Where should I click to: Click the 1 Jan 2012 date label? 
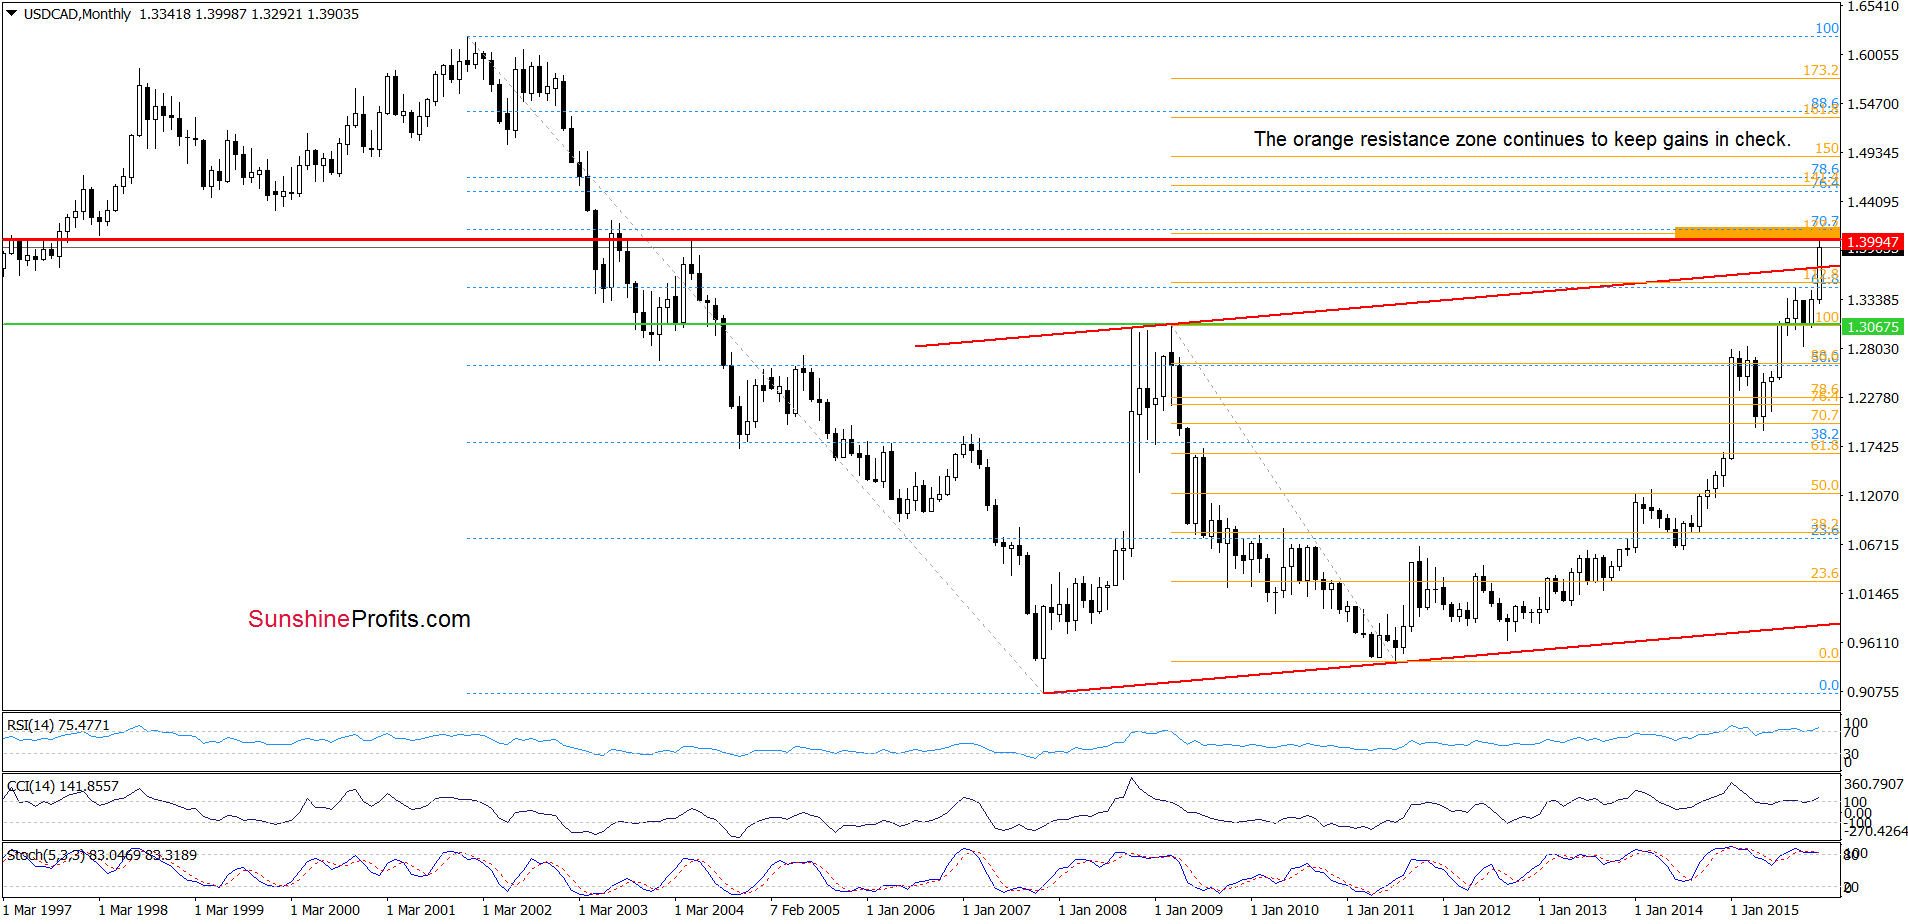pyautogui.click(x=1477, y=910)
